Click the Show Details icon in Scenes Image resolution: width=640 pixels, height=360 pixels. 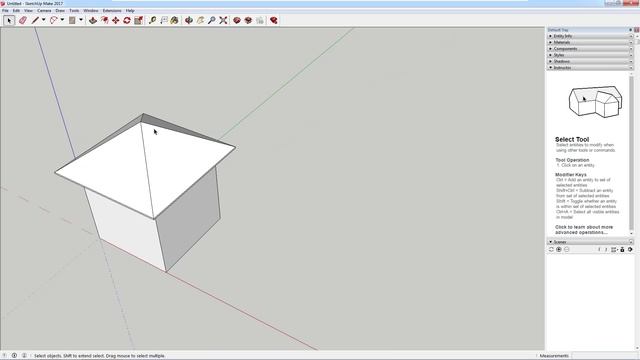pos(622,249)
